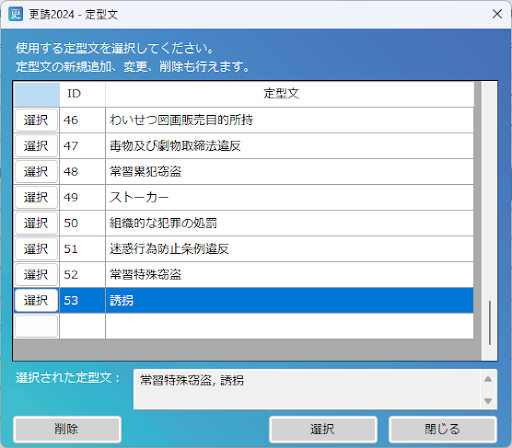Click the ID column header

tap(83, 94)
